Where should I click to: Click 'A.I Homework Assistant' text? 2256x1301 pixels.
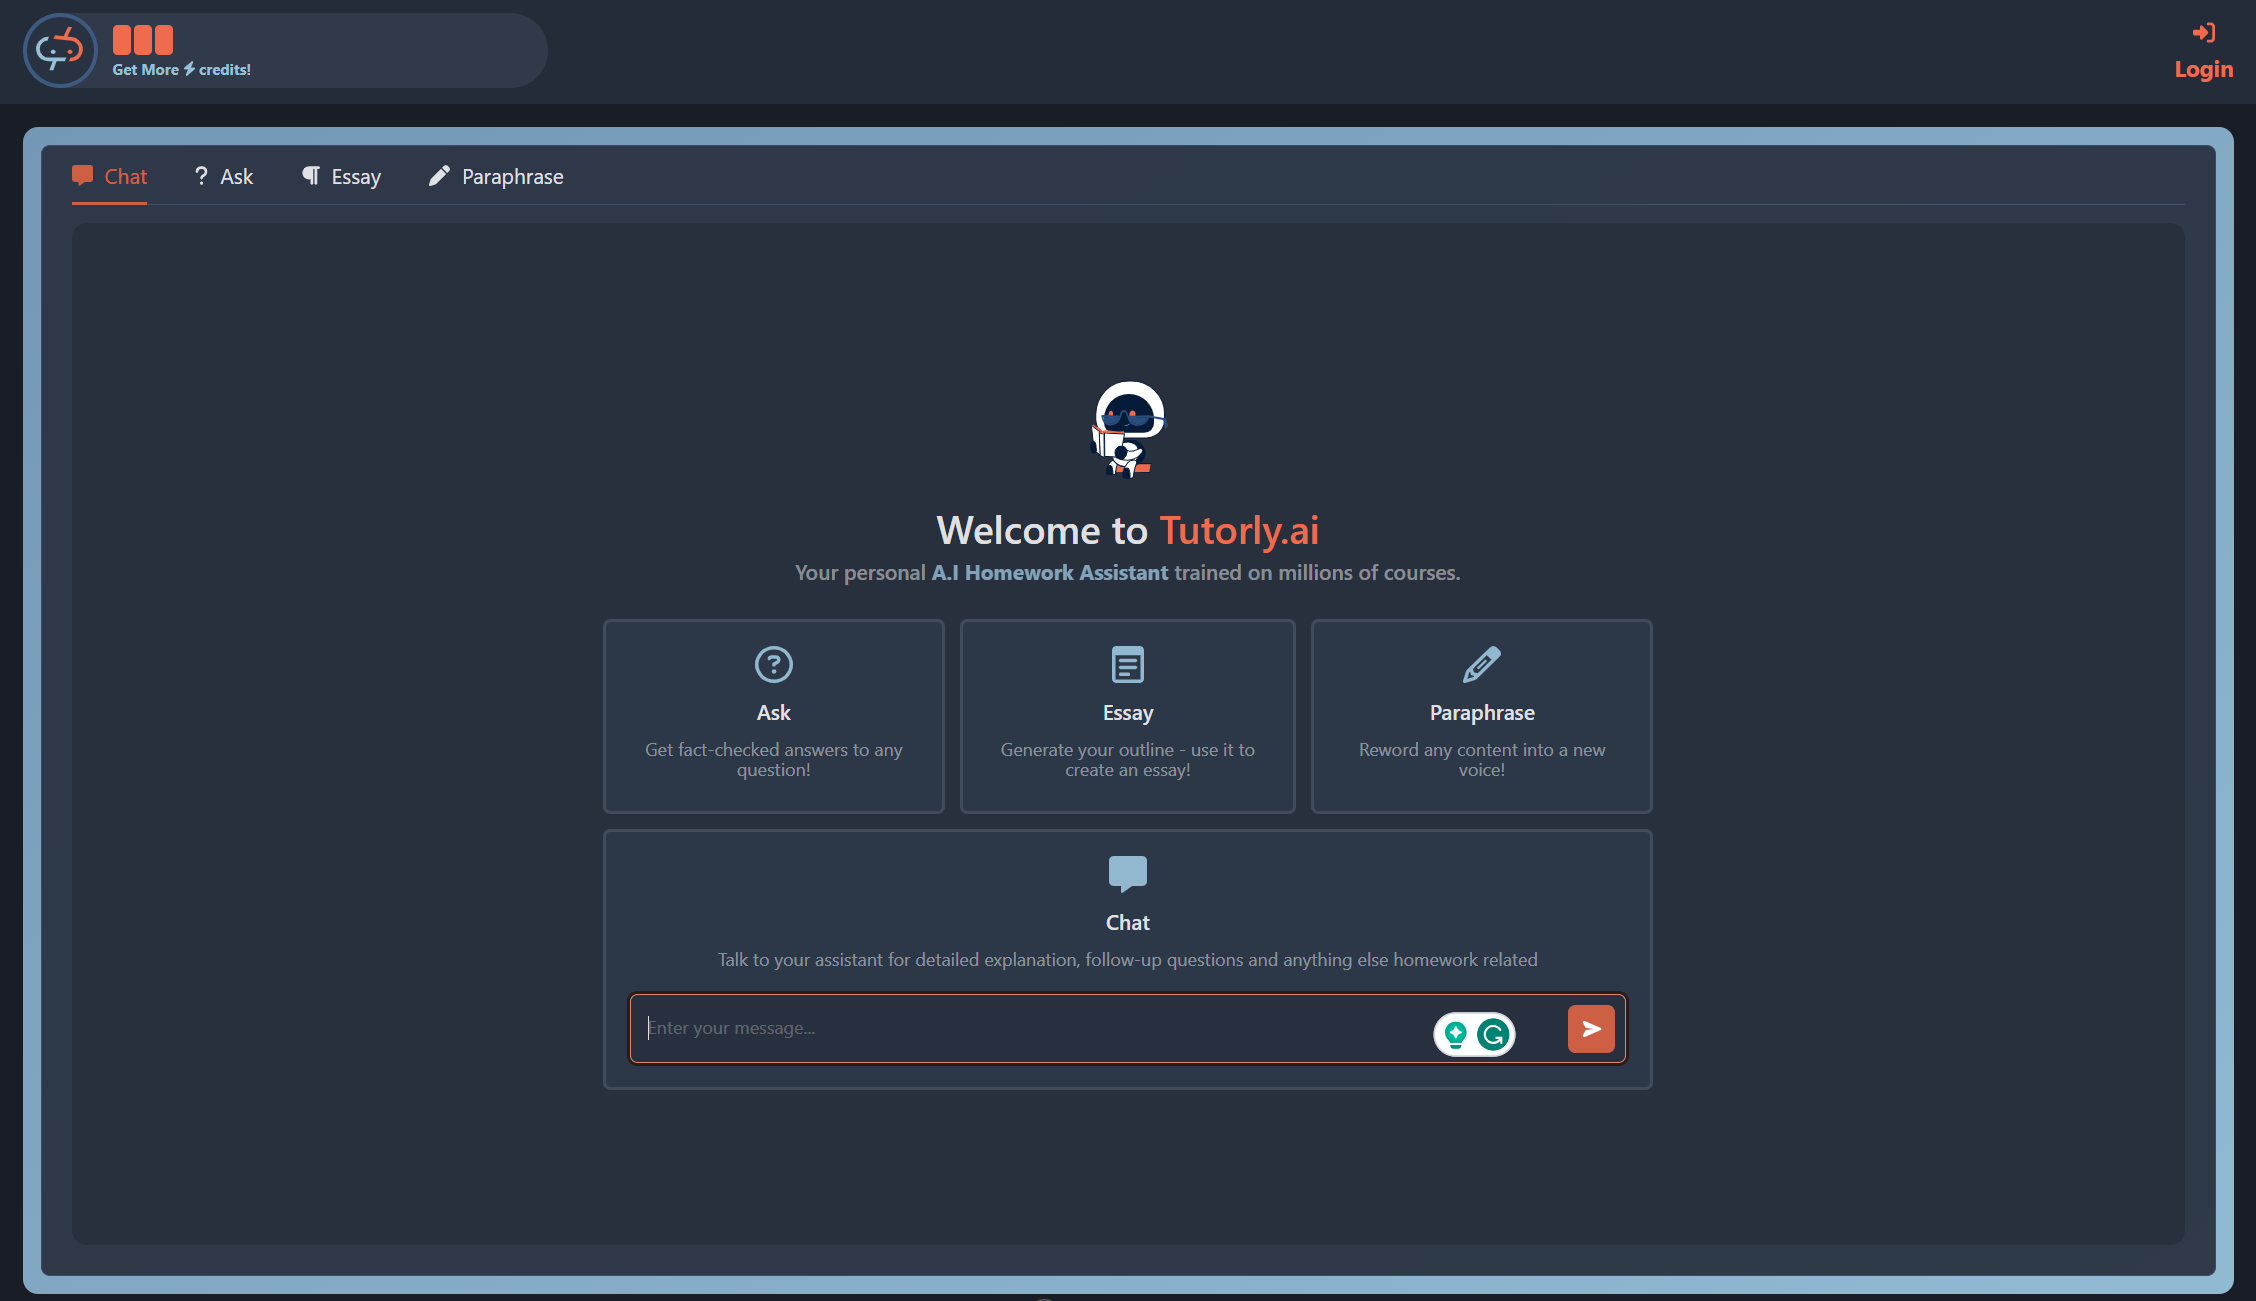point(1050,573)
